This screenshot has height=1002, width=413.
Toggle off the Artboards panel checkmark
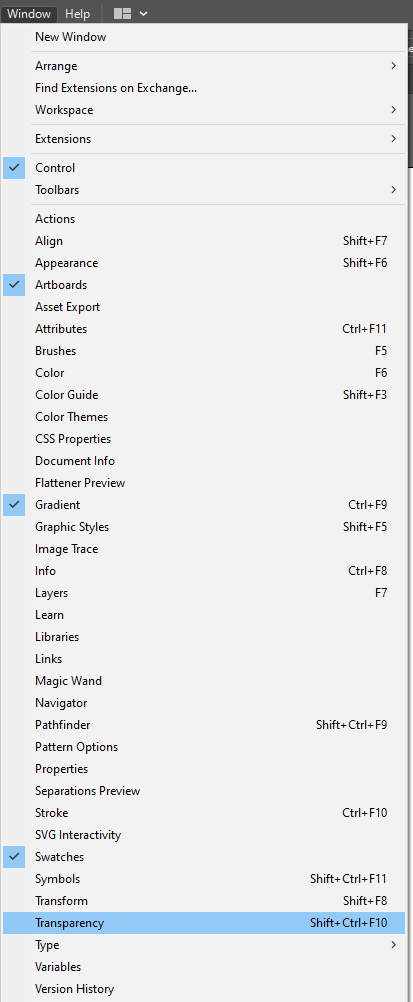click(x=14, y=285)
